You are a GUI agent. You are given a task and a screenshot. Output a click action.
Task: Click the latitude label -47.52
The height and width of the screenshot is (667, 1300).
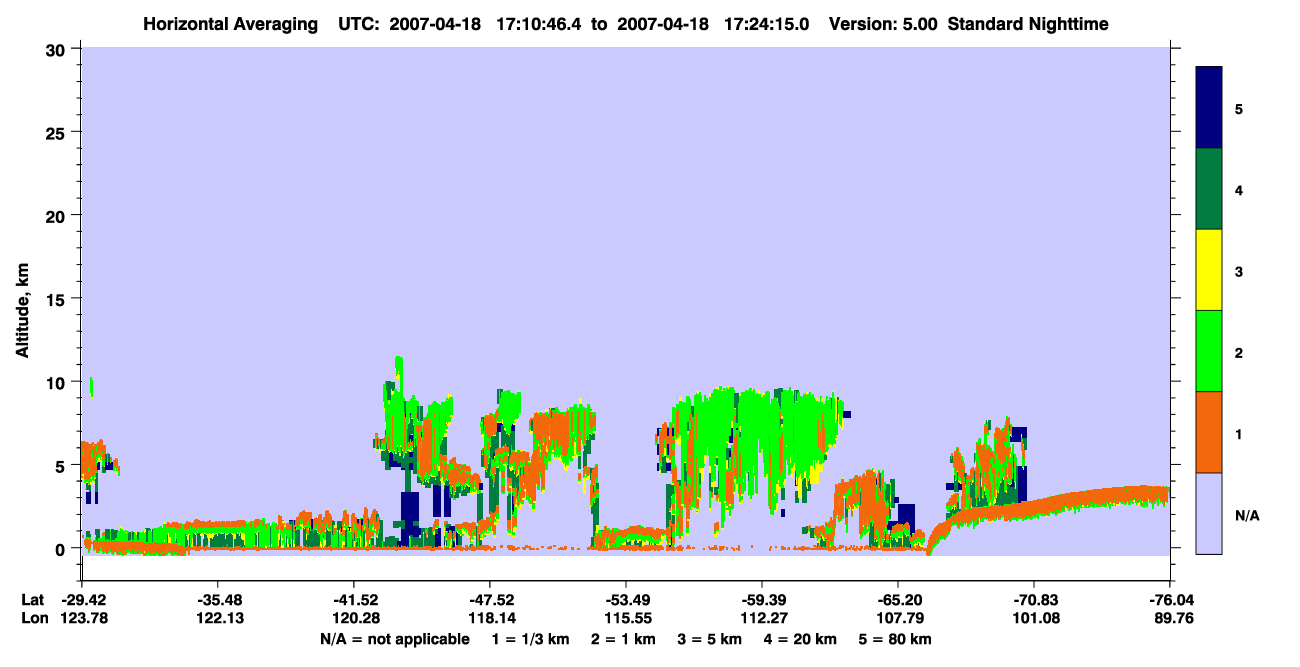pyautogui.click(x=489, y=601)
